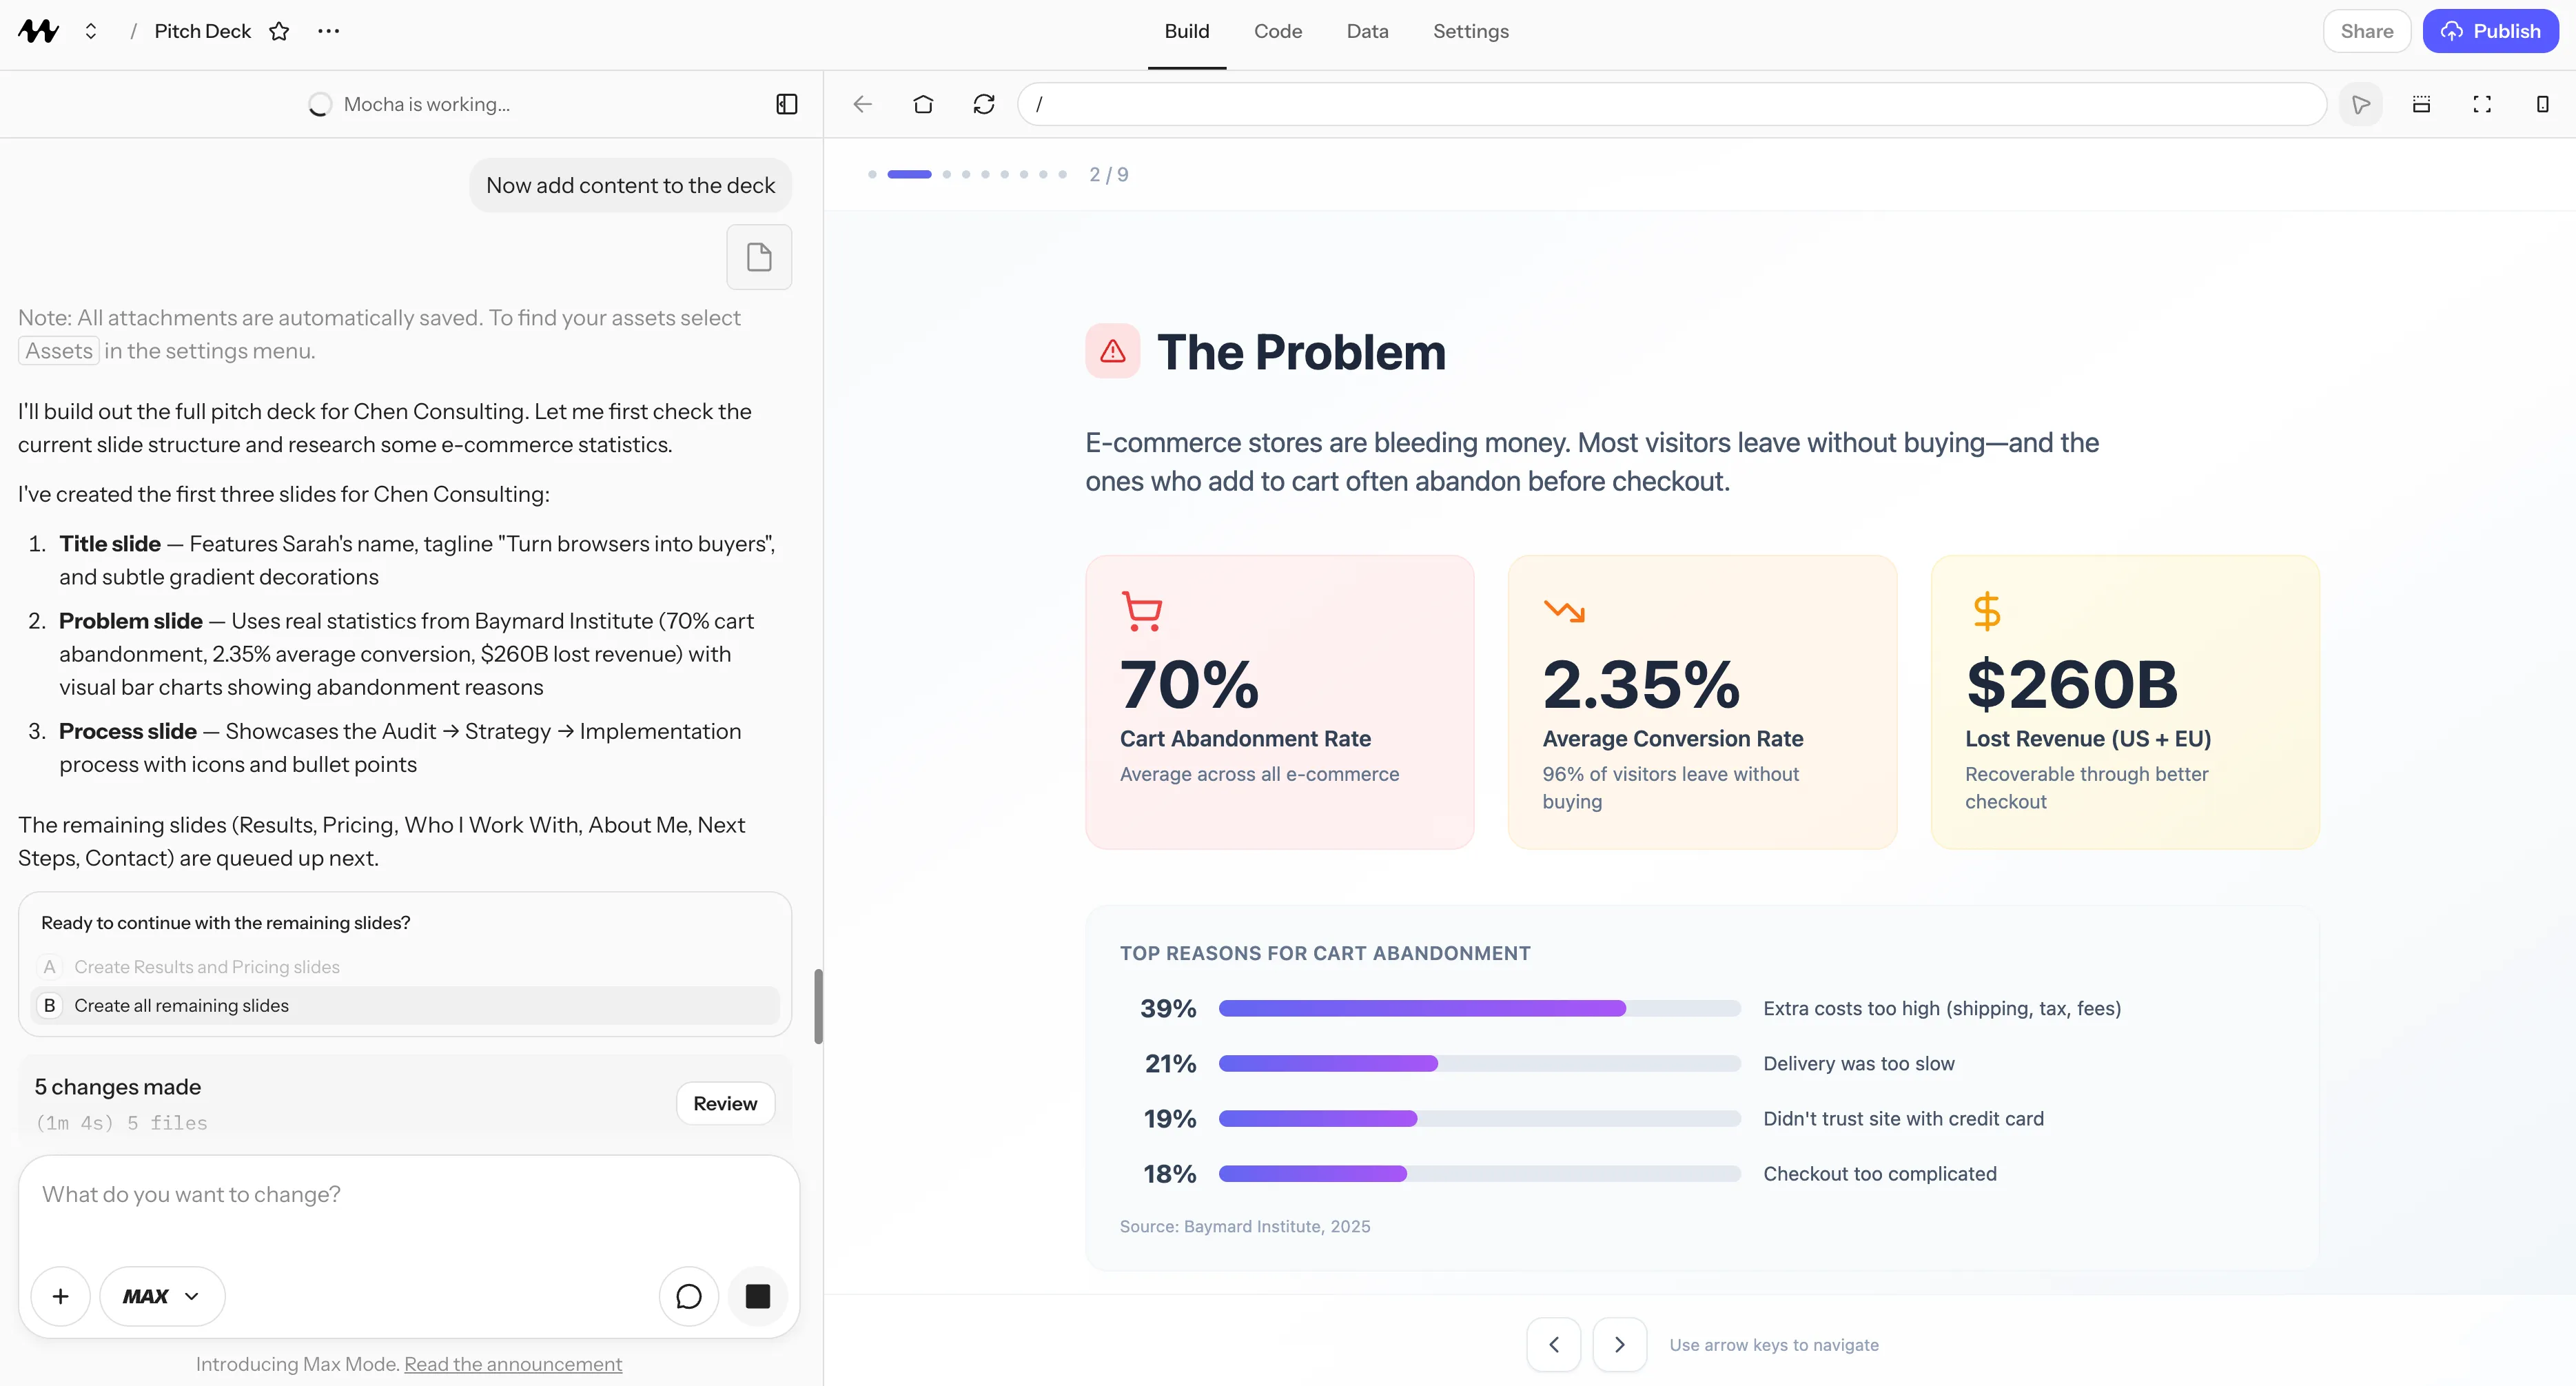Viewport: 2576px width, 1386px height.
Task: Star the Pitch Deck project
Action: tap(279, 31)
